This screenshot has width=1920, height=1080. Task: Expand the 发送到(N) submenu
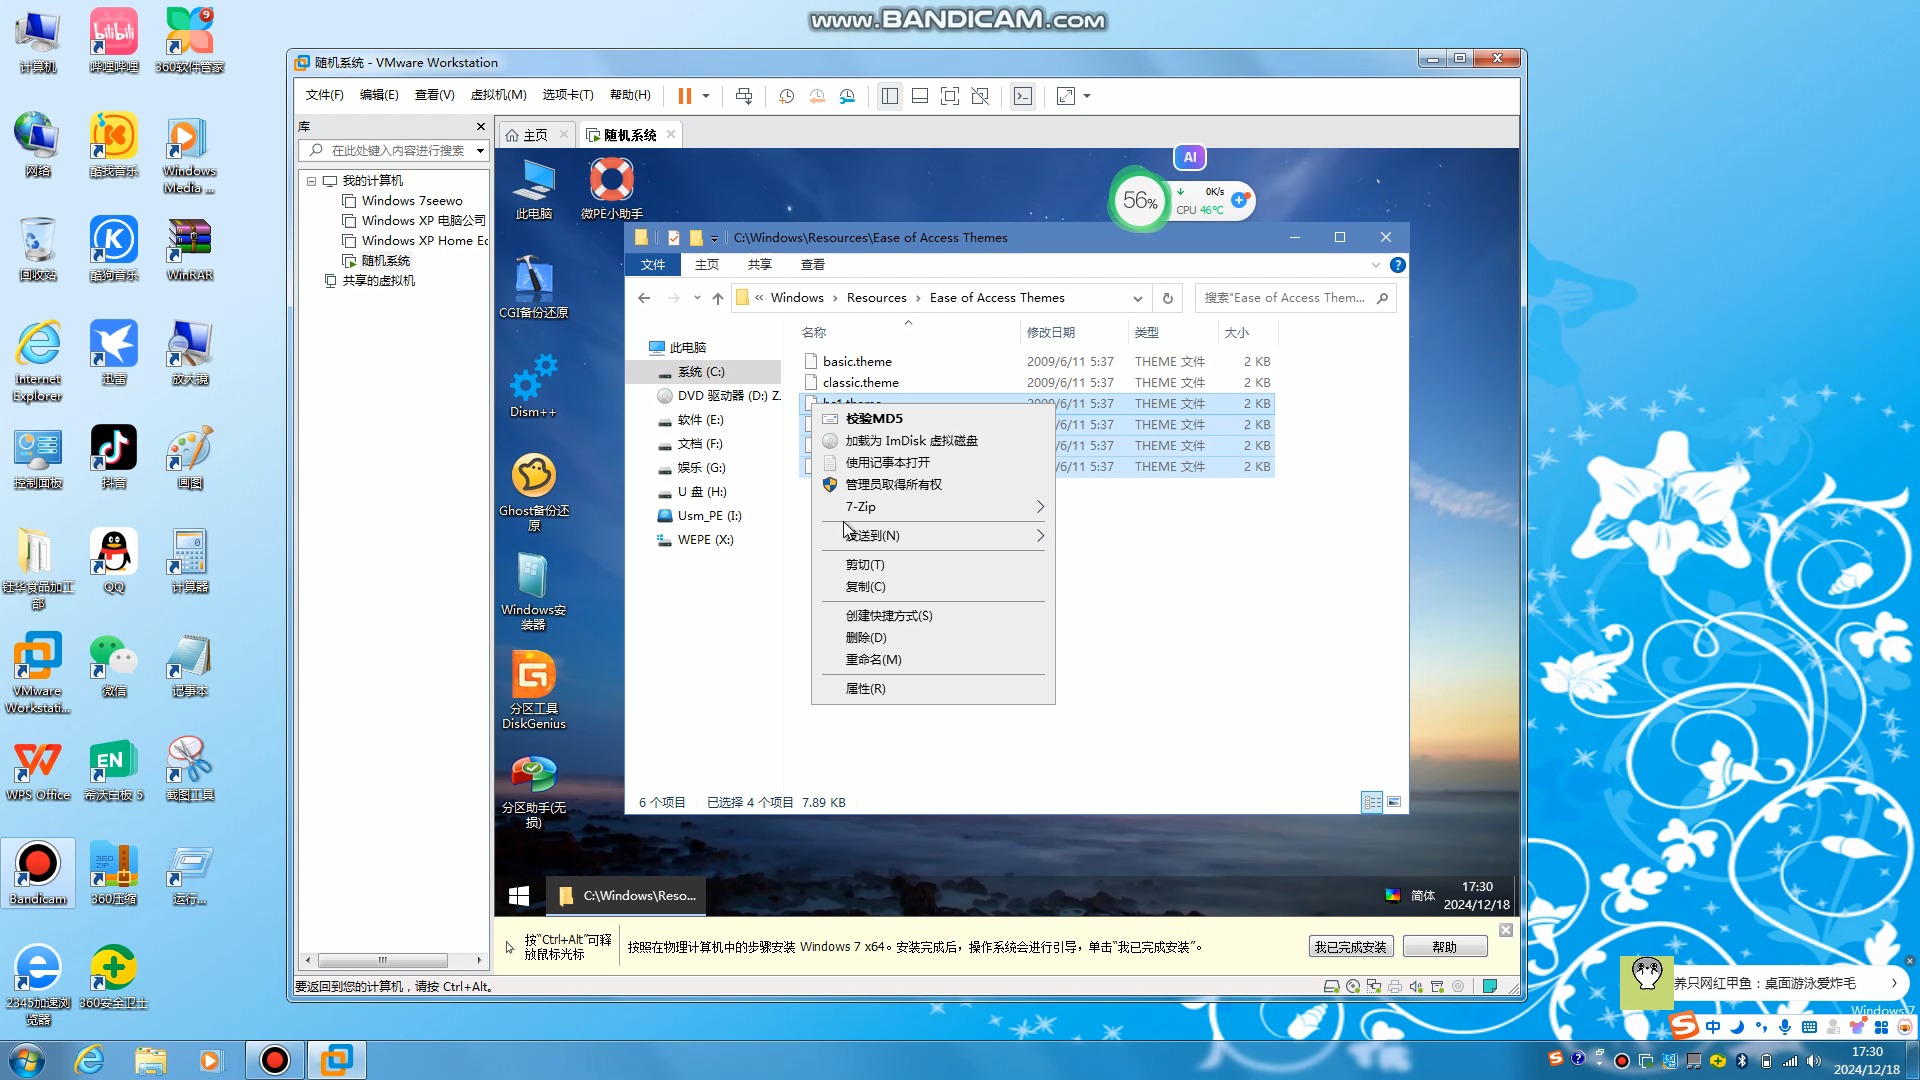click(x=933, y=536)
